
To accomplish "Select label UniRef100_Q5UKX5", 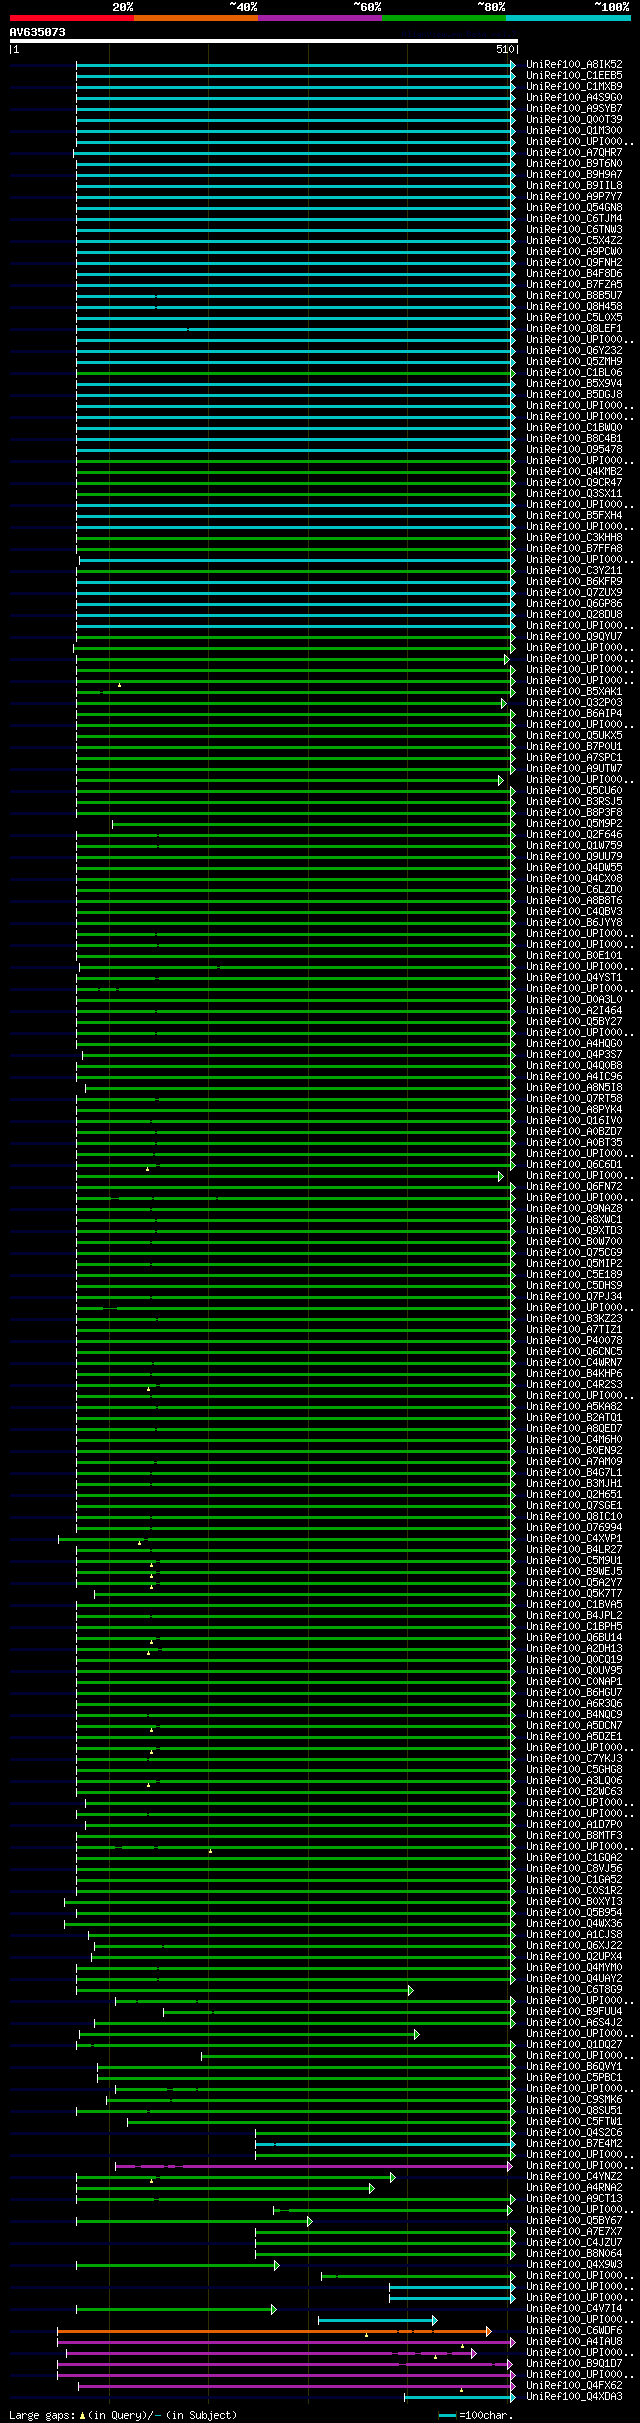I will (x=574, y=736).
